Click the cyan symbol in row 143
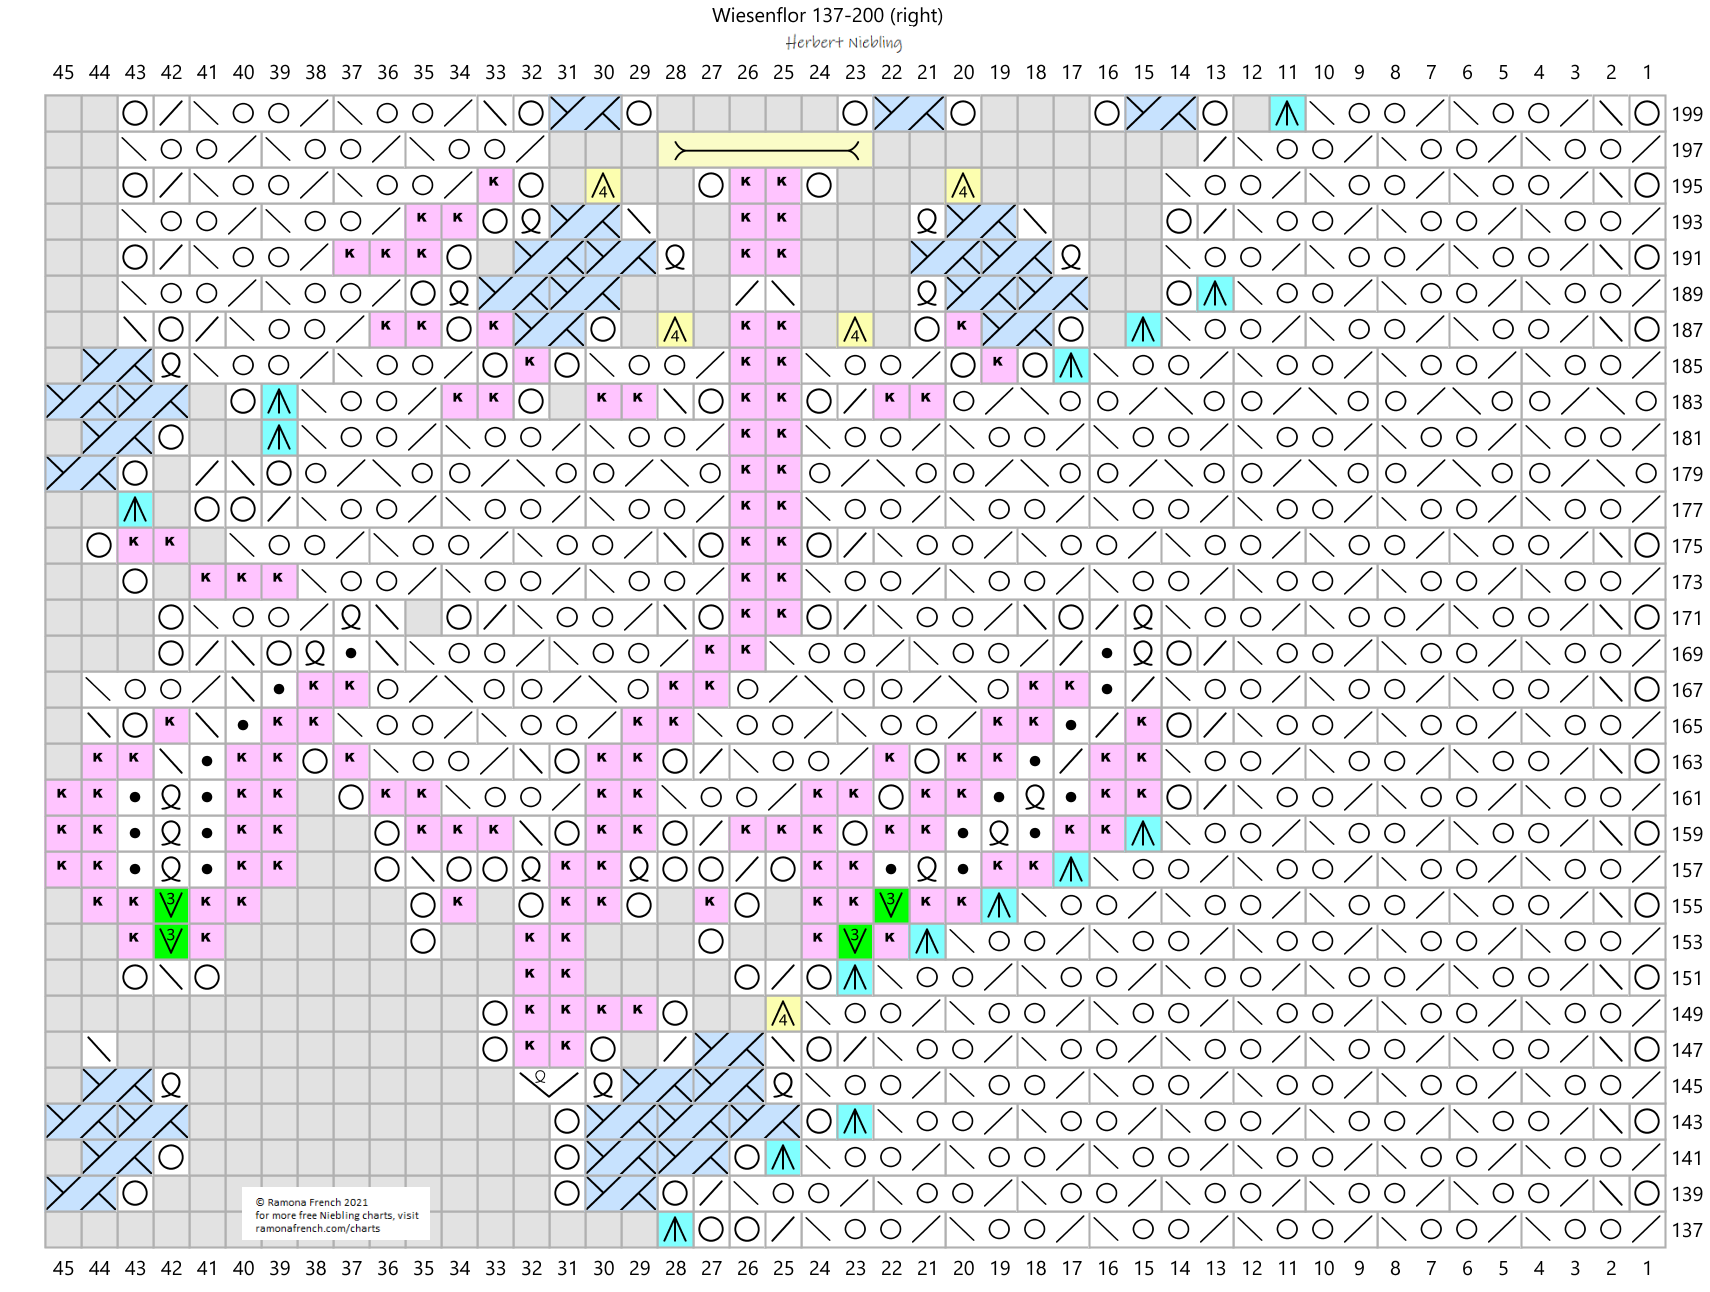Viewport: 1710px width, 1292px height. click(855, 1122)
